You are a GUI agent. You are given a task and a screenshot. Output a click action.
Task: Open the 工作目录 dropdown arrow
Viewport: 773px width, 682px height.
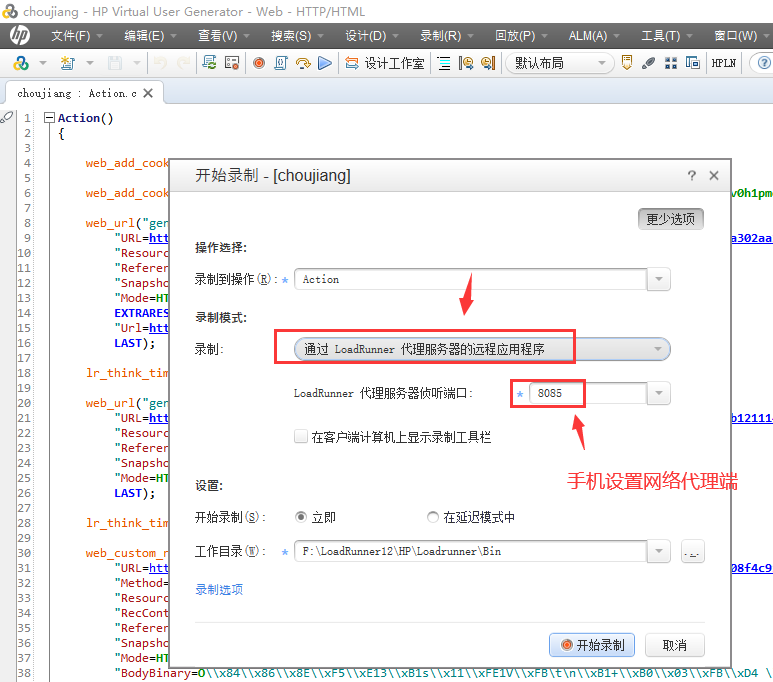click(x=659, y=551)
